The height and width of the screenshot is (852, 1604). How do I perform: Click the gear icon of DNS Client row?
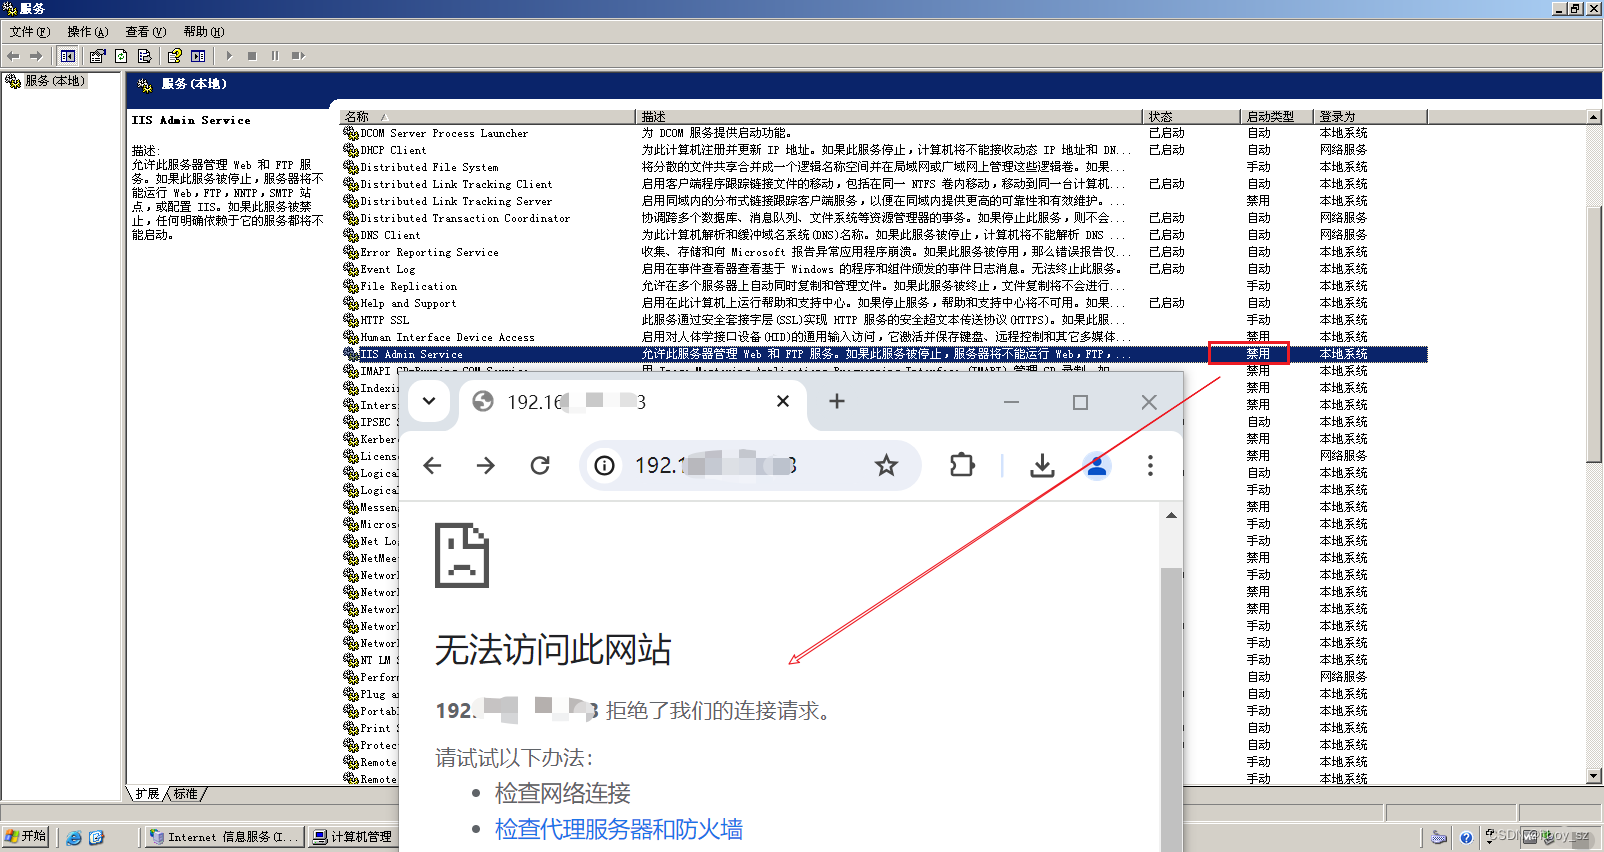(x=351, y=235)
